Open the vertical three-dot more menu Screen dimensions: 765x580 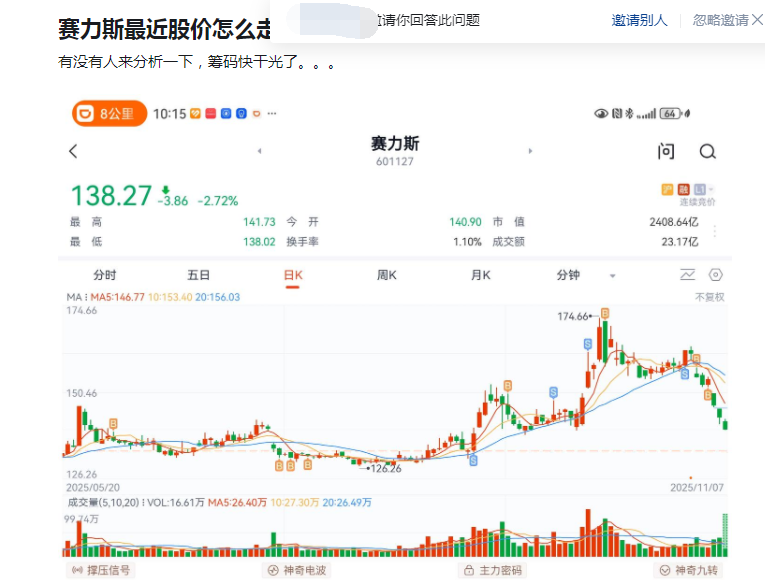pos(715,231)
